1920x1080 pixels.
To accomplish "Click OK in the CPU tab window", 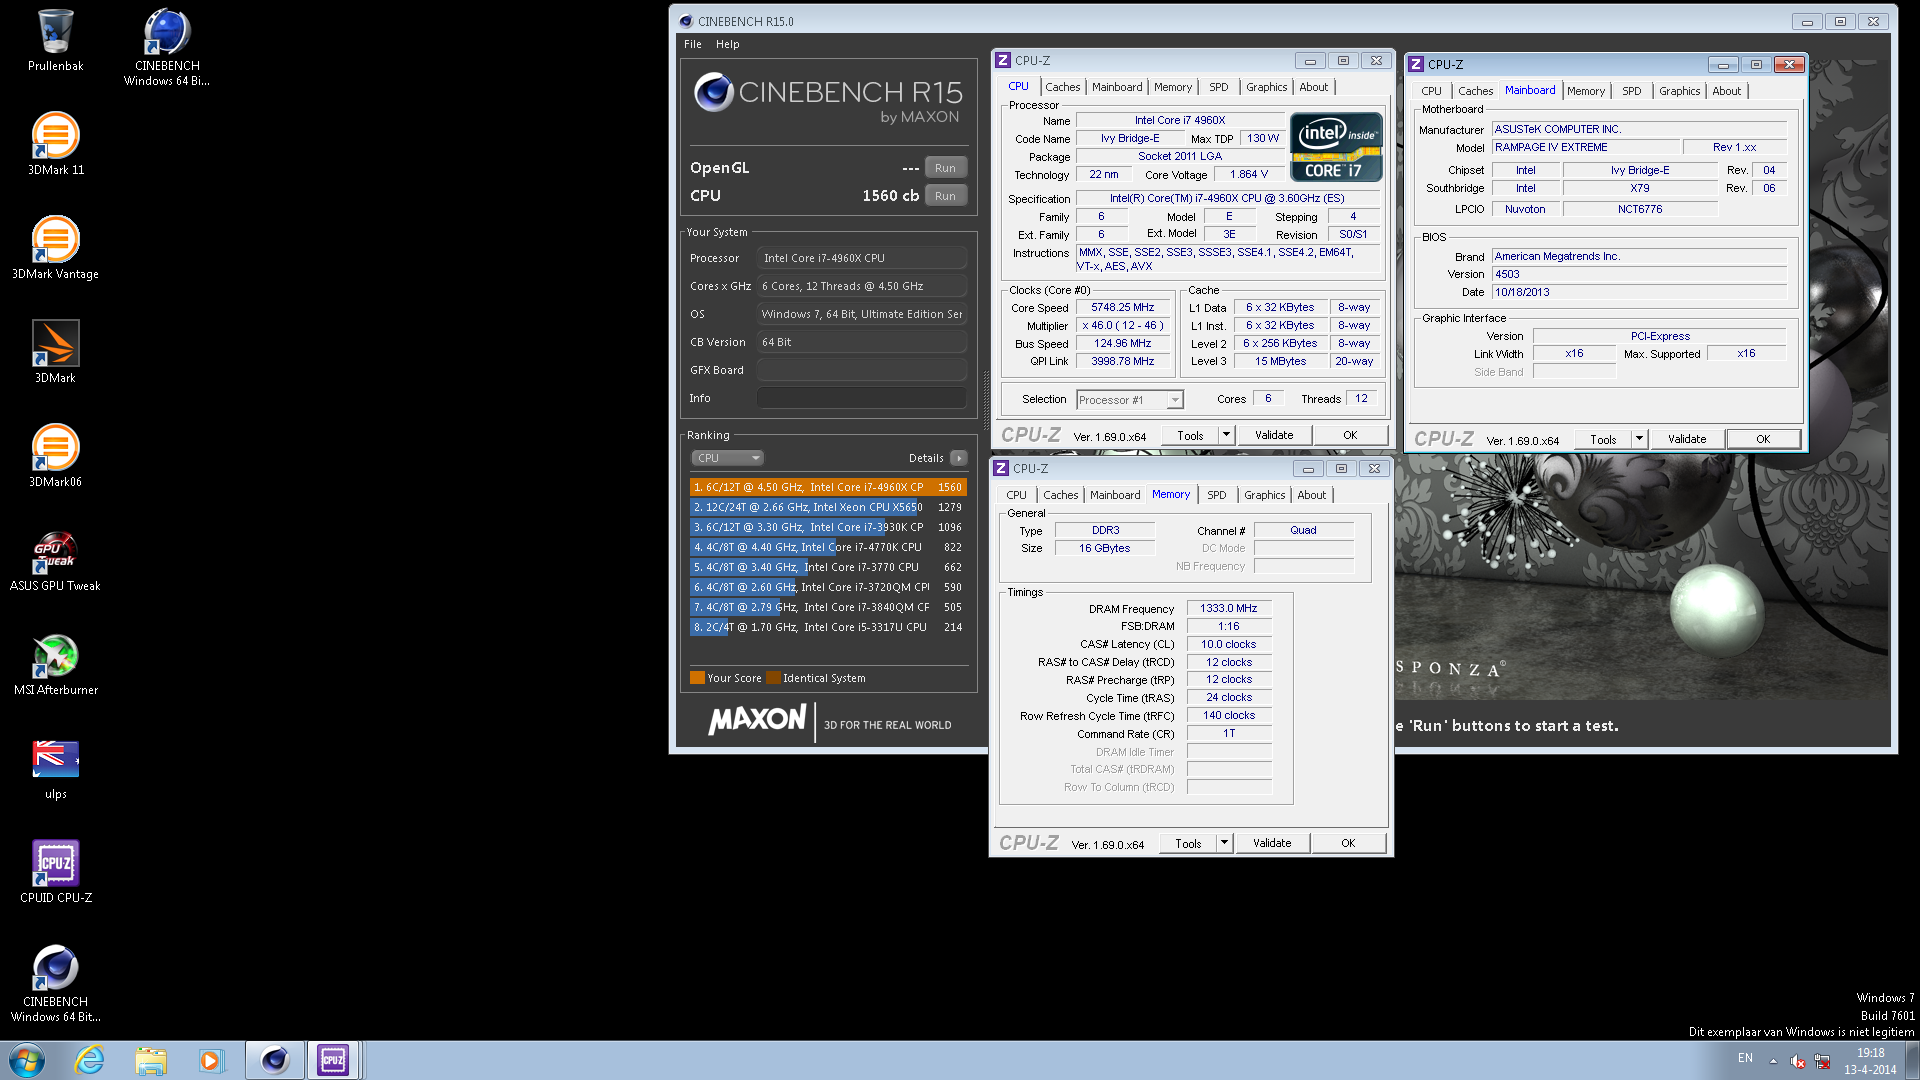I will pyautogui.click(x=1350, y=436).
